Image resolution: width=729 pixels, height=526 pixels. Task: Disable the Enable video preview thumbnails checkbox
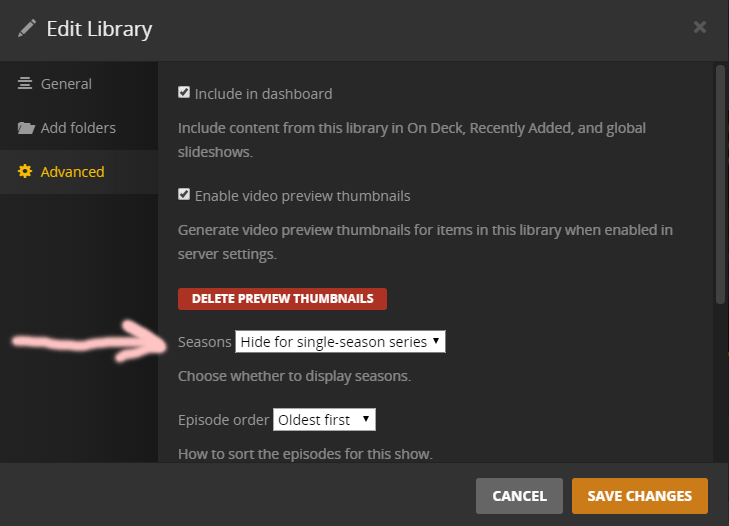coord(184,195)
